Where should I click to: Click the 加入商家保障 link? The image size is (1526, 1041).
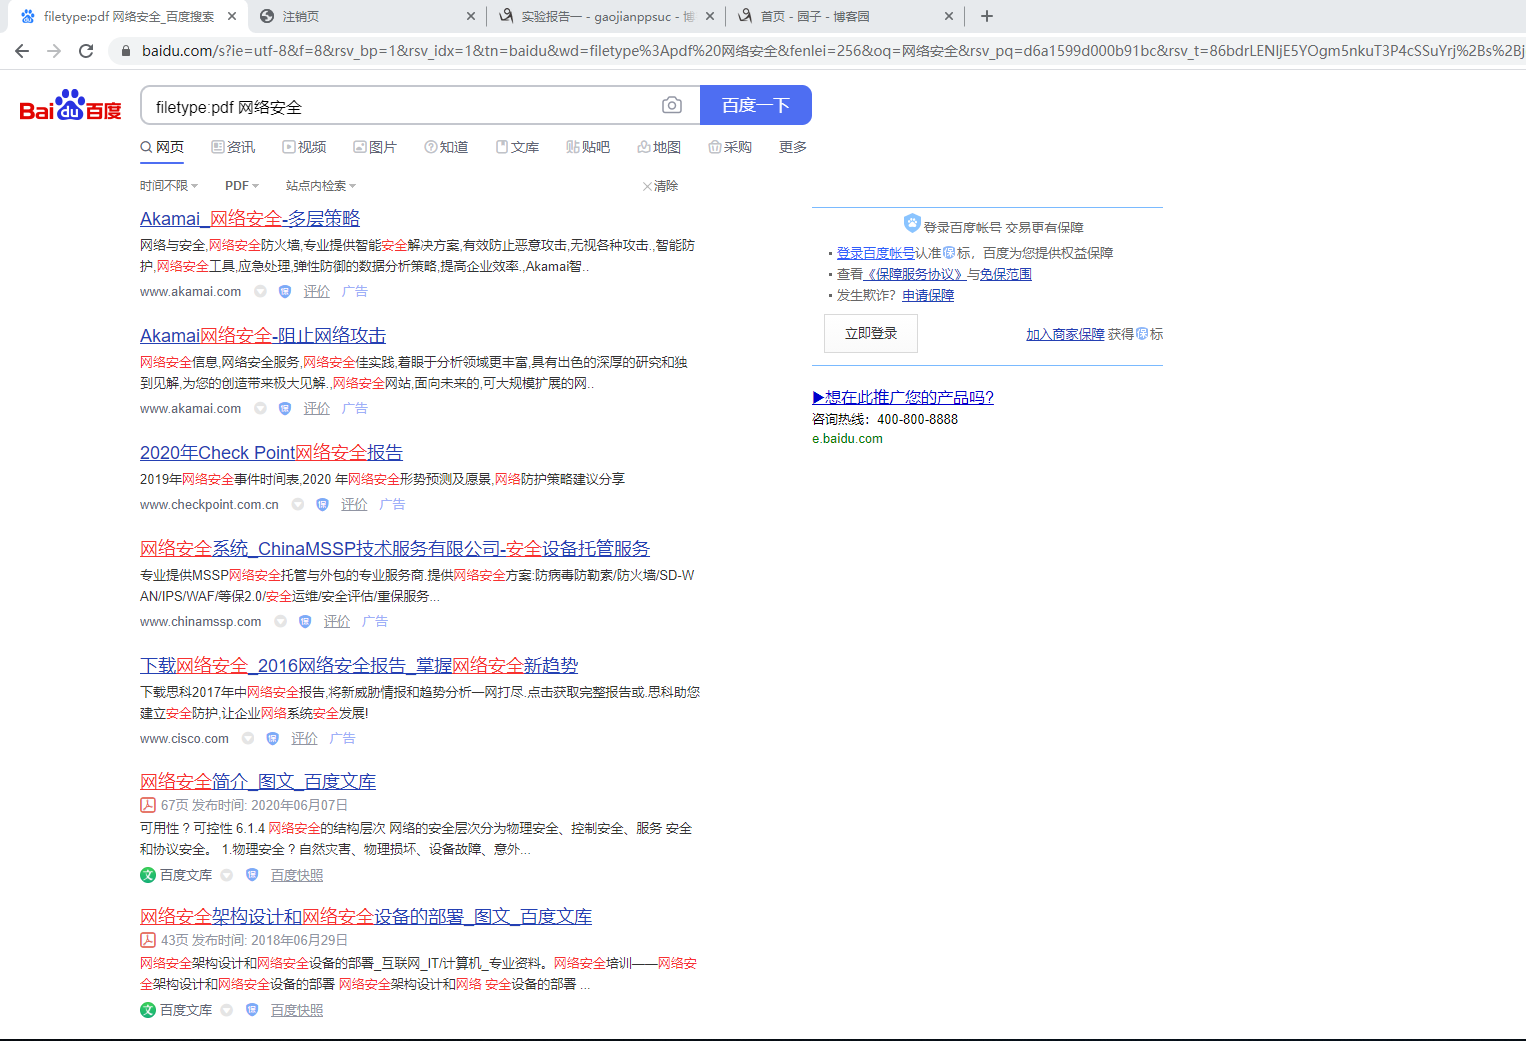click(x=1065, y=334)
